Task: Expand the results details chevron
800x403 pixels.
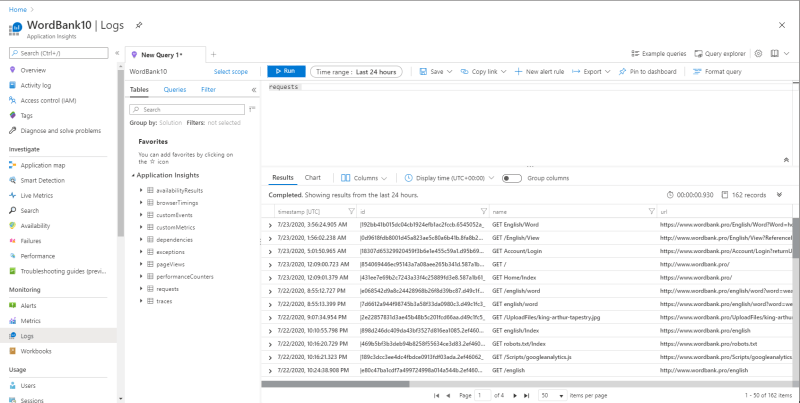Action: (x=780, y=194)
